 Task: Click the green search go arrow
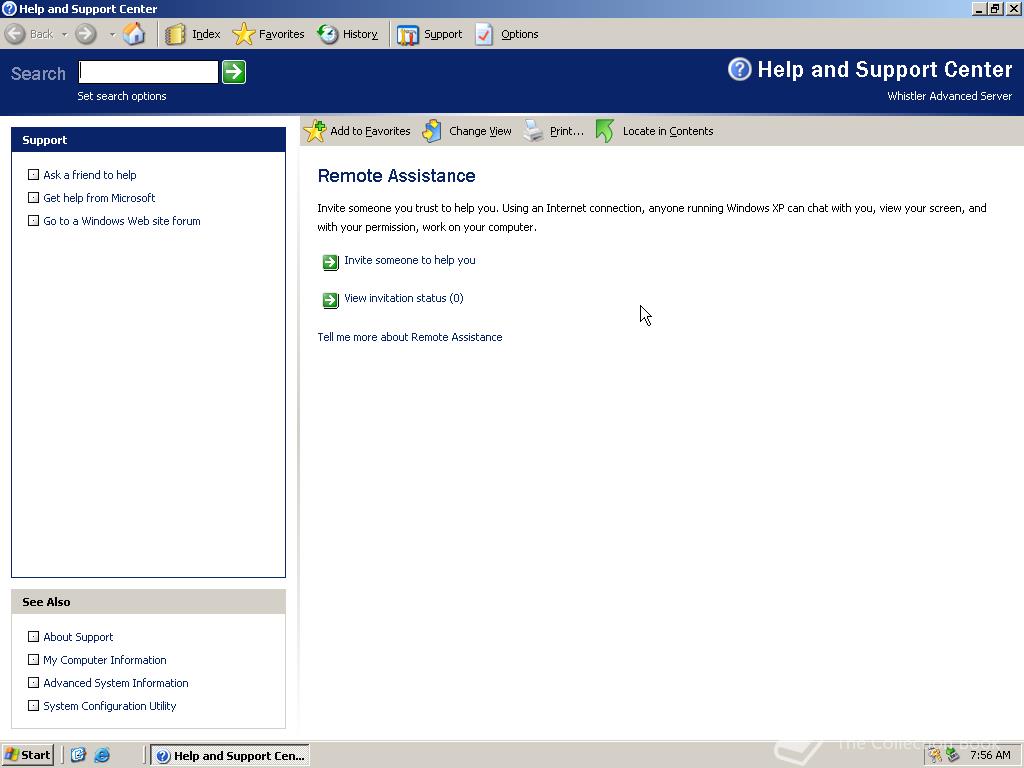234,72
